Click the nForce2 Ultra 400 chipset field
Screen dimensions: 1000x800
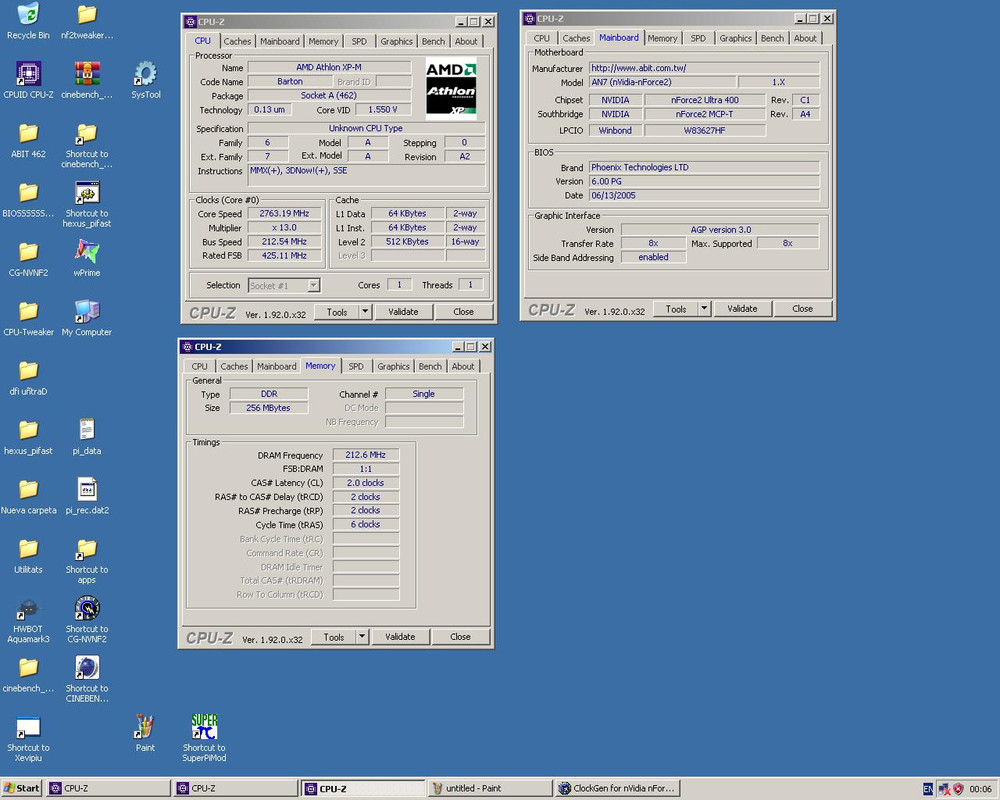click(705, 100)
